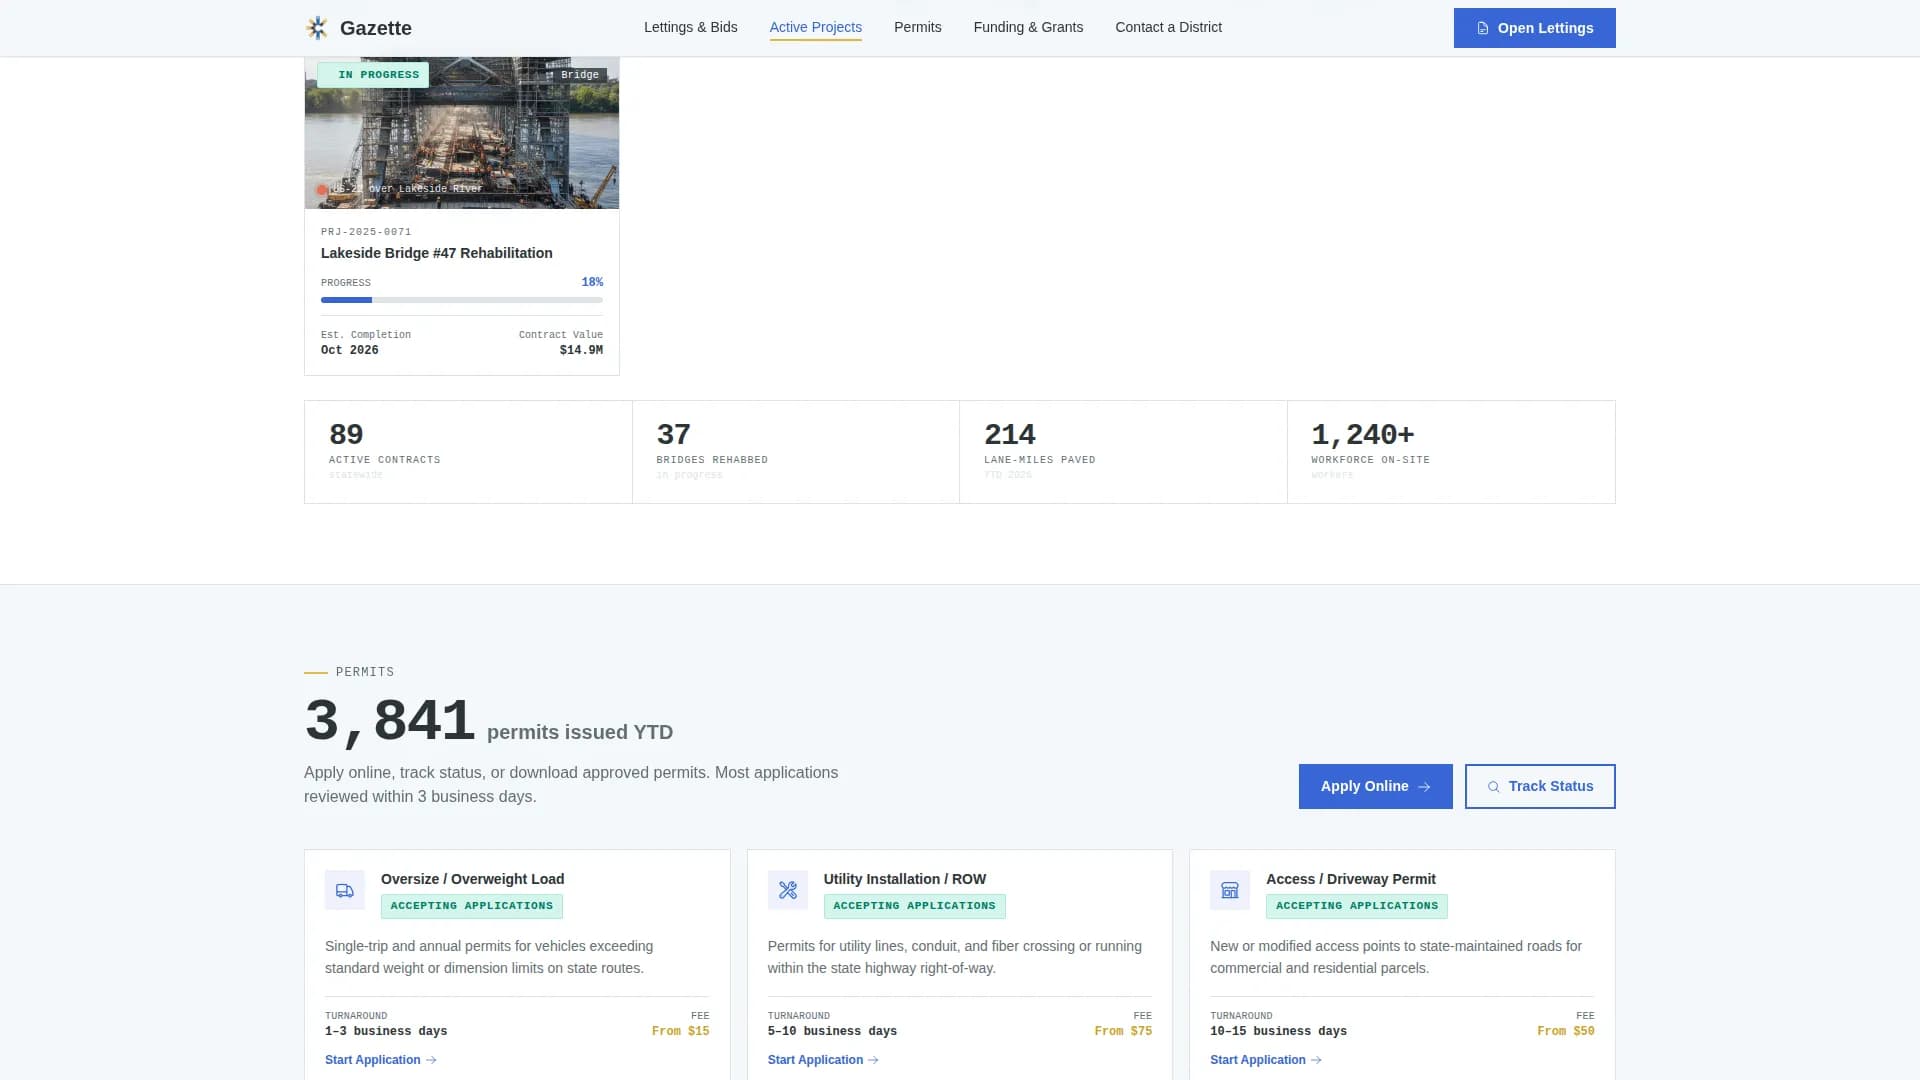This screenshot has height=1080, width=1920.
Task: Click 10–15 business days turnaround
Action: tap(1278, 1031)
